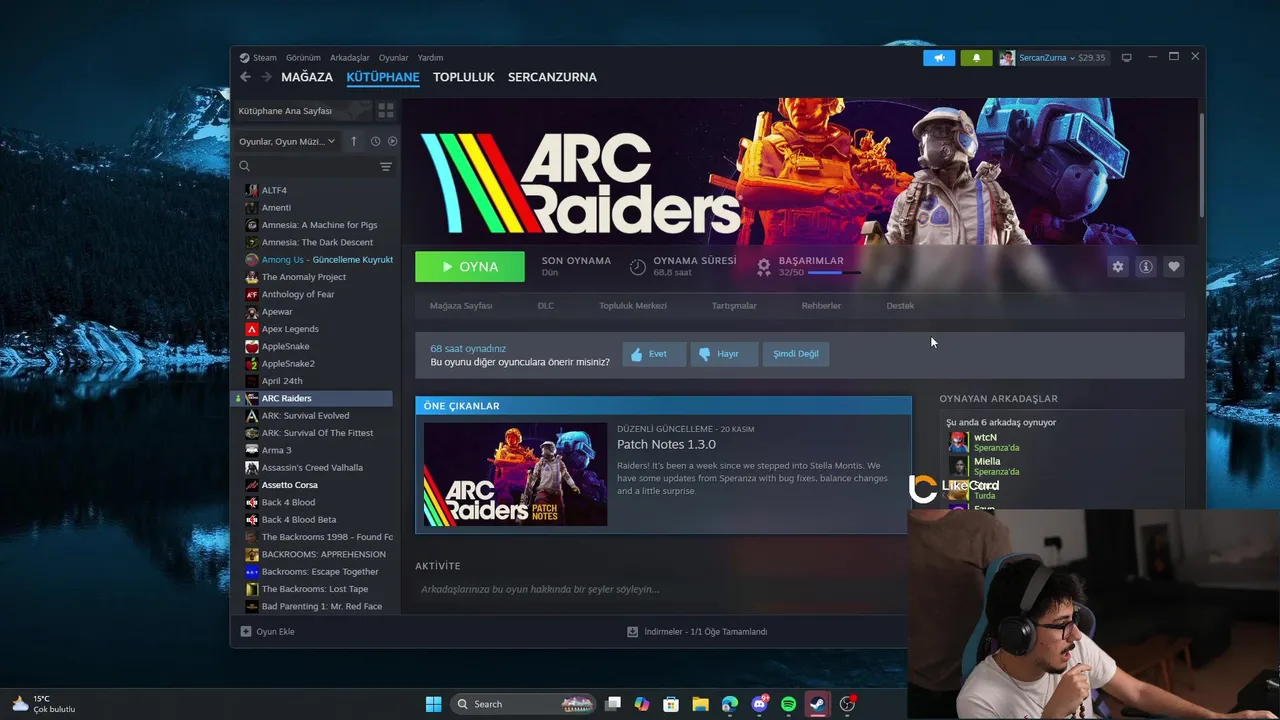Select the KÜTÜPHANE tab
This screenshot has height=720, width=1280.
[383, 77]
